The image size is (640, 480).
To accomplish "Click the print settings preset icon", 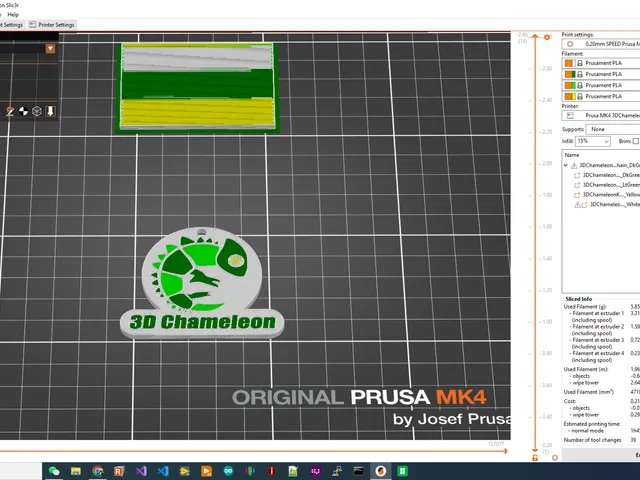I will [570, 44].
